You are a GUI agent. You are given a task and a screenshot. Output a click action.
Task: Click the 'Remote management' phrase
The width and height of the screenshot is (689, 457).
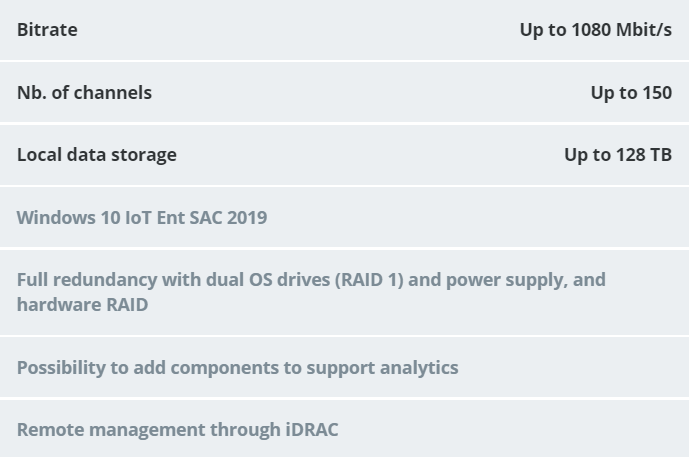110,429
